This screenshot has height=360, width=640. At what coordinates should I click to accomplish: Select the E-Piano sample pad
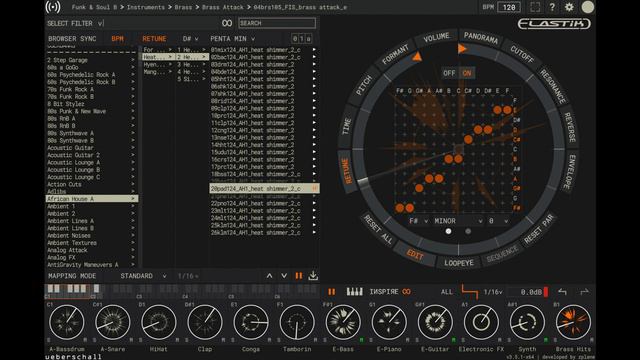pyautogui.click(x=389, y=322)
